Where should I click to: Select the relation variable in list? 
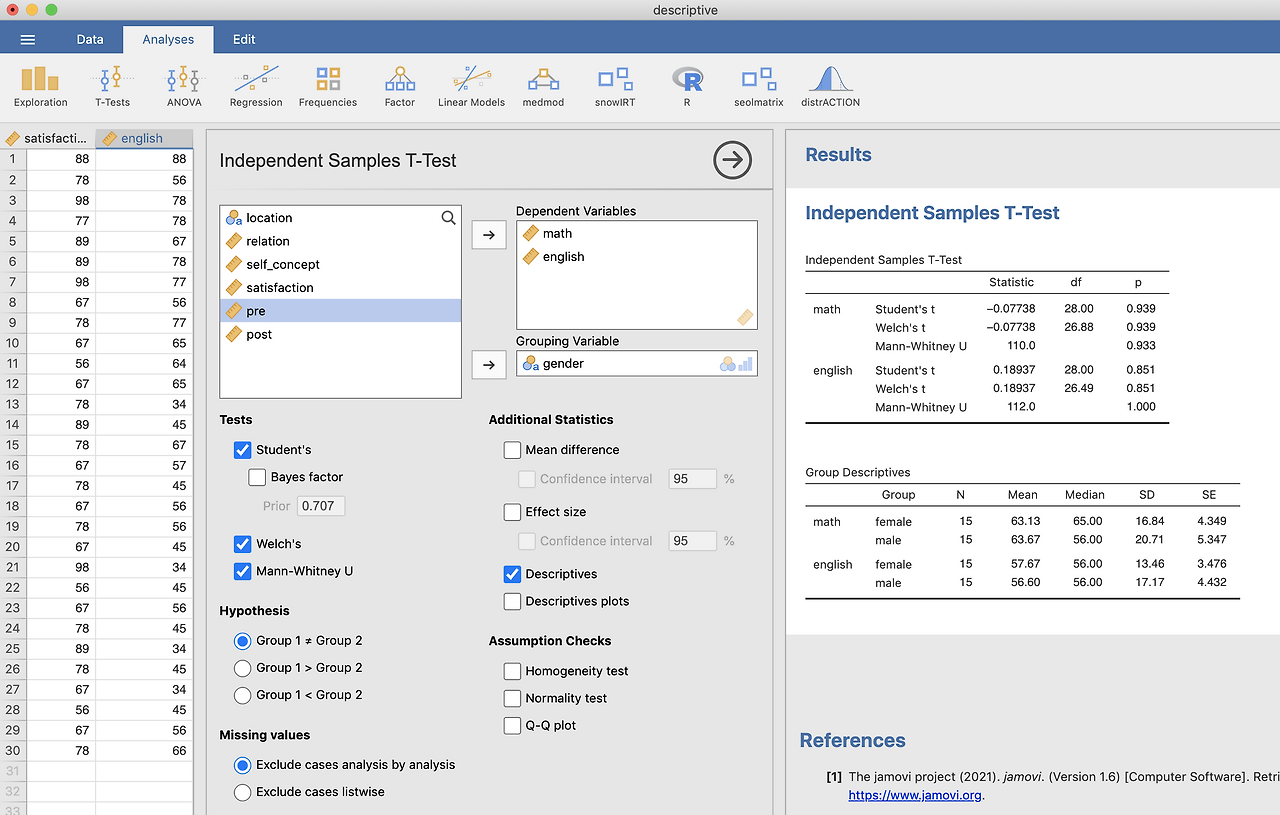tap(340, 241)
